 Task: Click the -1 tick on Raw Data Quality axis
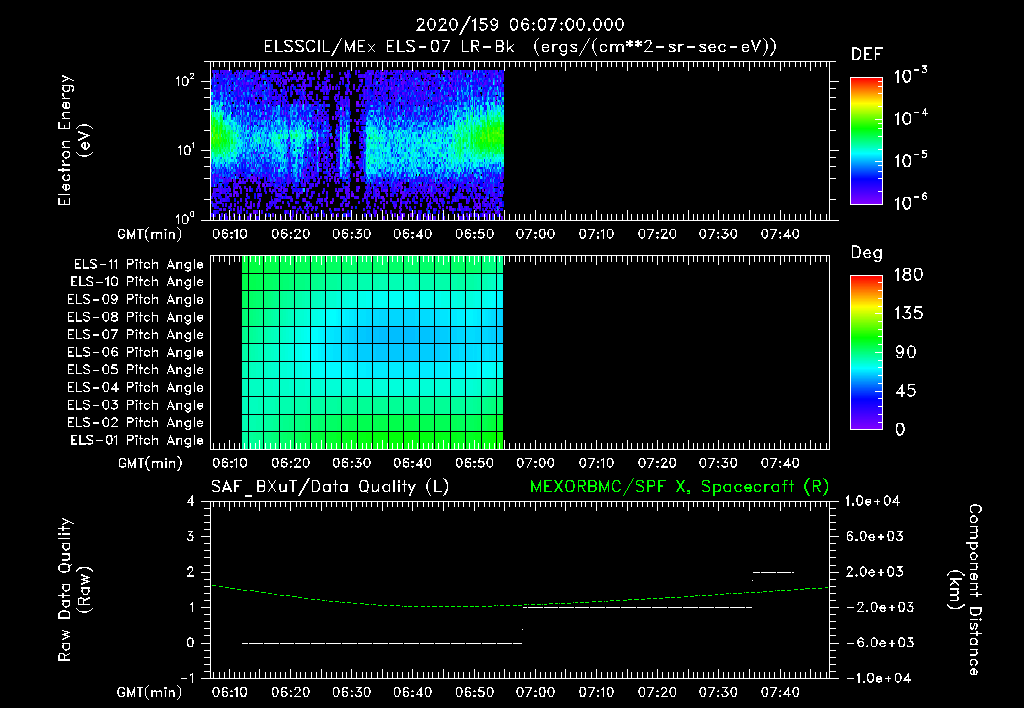point(187,679)
